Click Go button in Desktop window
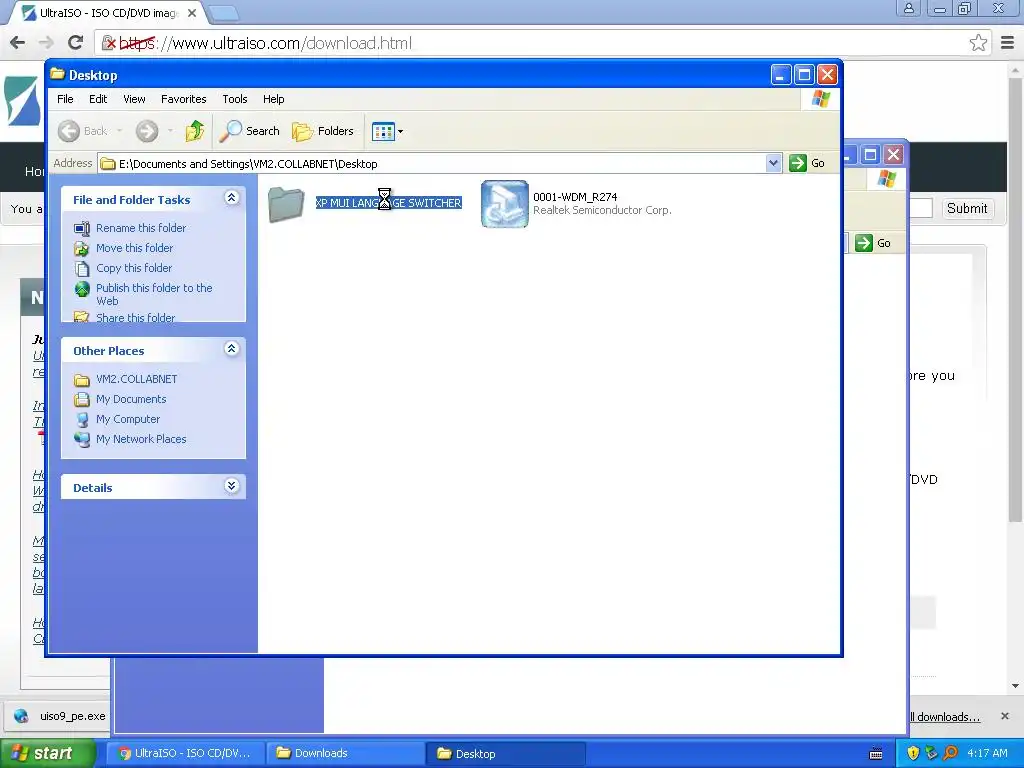Screen dimensions: 1024x768 (807, 163)
